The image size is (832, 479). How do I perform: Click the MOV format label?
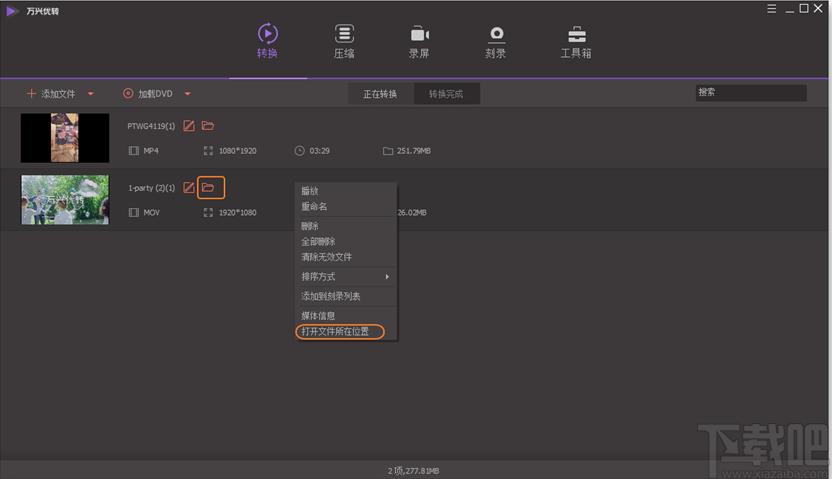point(151,212)
